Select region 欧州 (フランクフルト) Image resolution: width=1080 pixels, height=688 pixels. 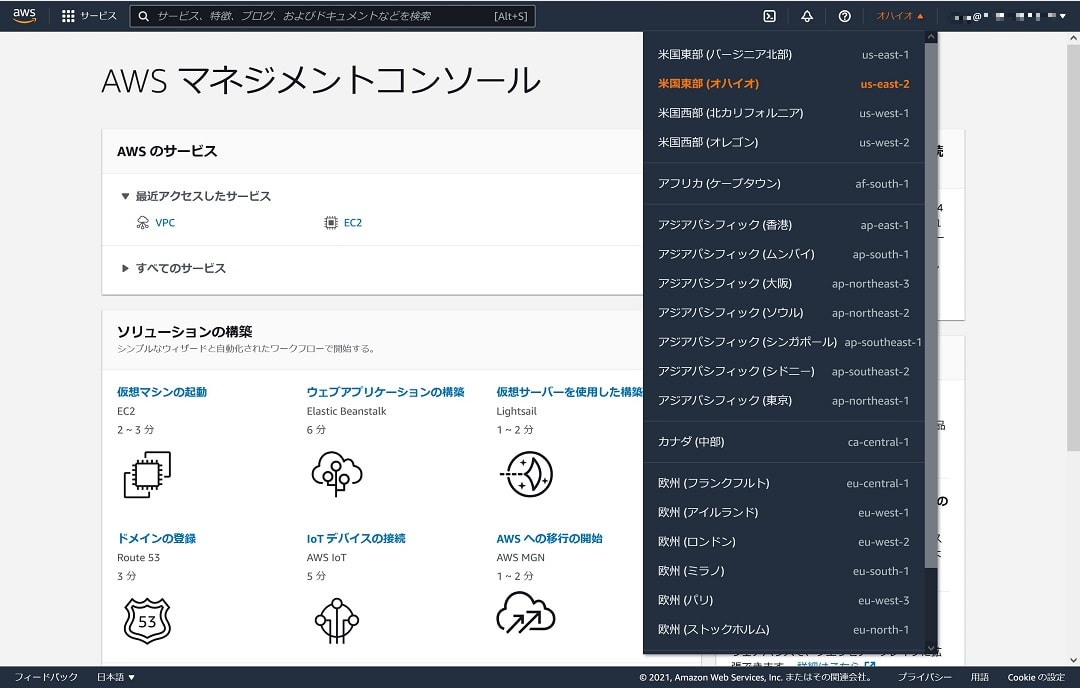[x=783, y=483]
